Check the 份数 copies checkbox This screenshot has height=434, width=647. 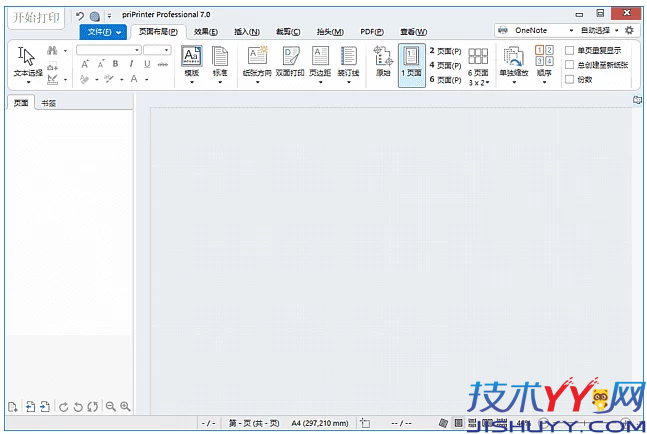point(569,80)
